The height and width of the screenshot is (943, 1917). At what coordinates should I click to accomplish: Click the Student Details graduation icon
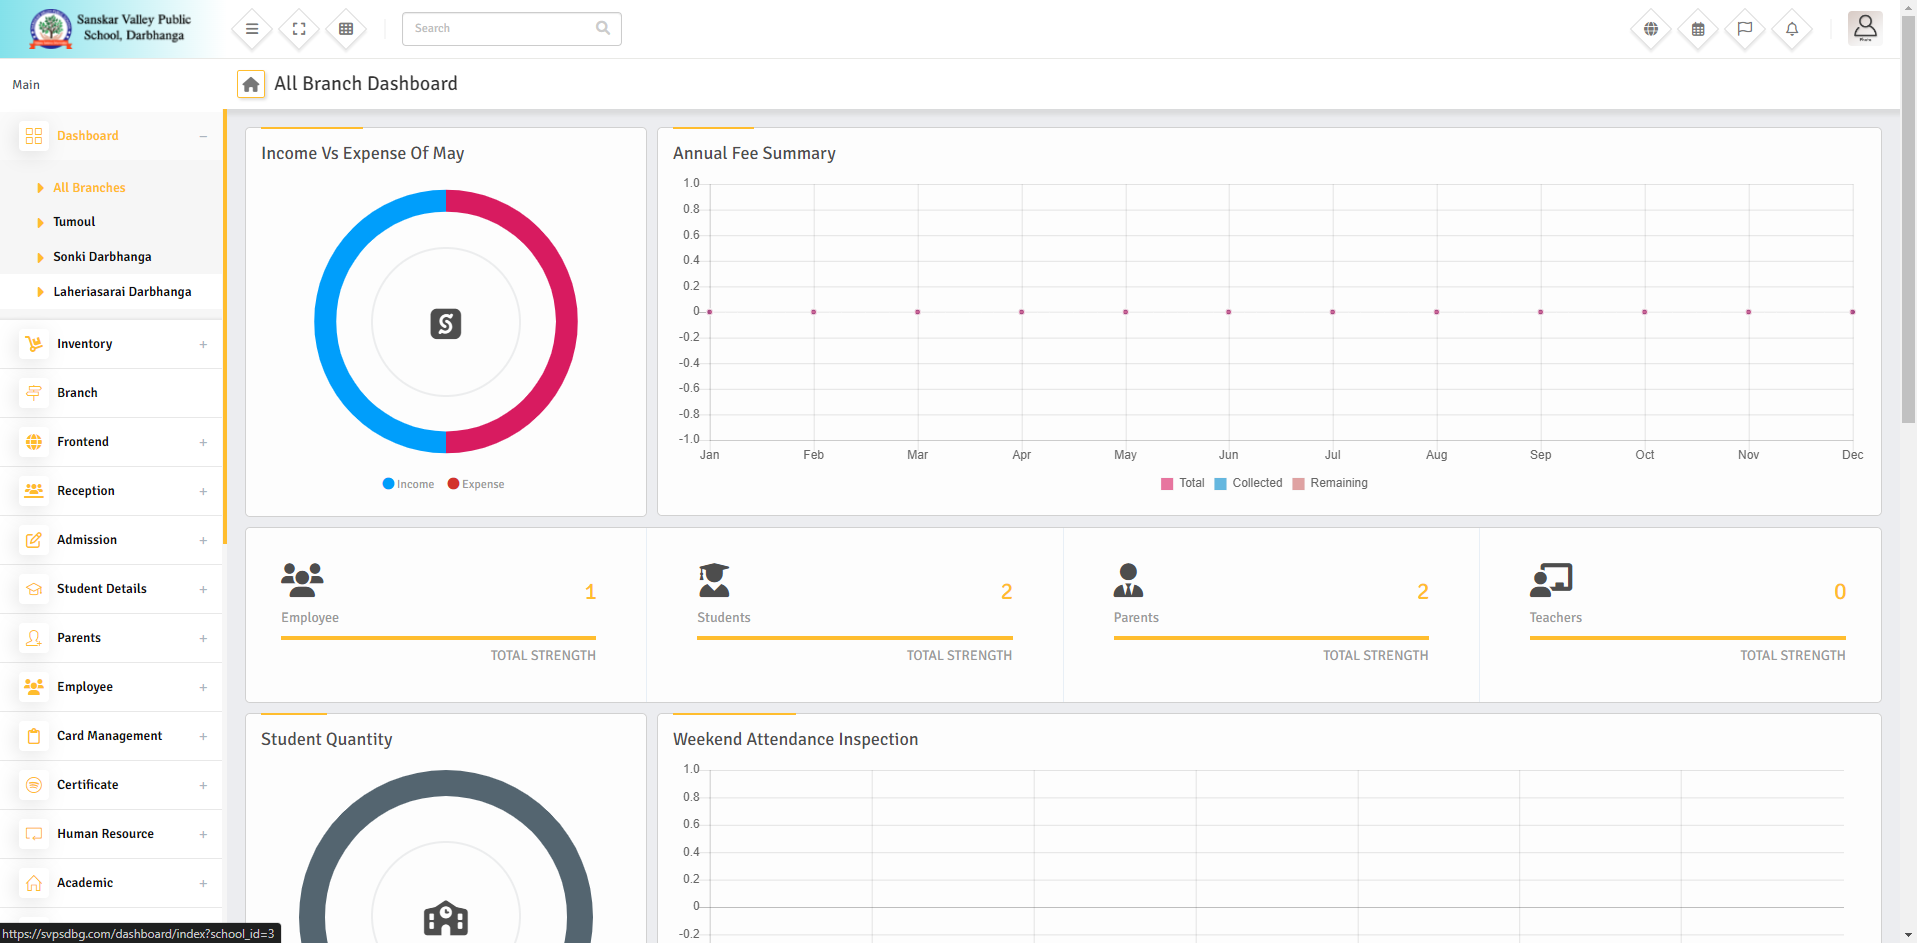click(34, 589)
